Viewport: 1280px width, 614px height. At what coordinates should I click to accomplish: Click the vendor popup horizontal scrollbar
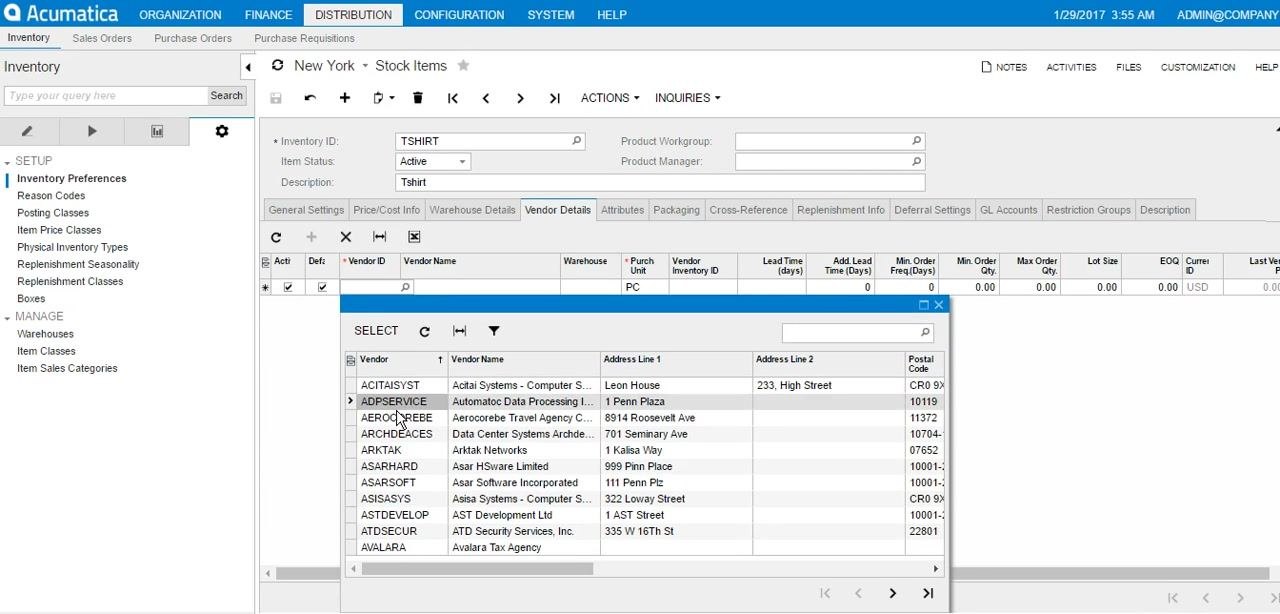click(477, 569)
